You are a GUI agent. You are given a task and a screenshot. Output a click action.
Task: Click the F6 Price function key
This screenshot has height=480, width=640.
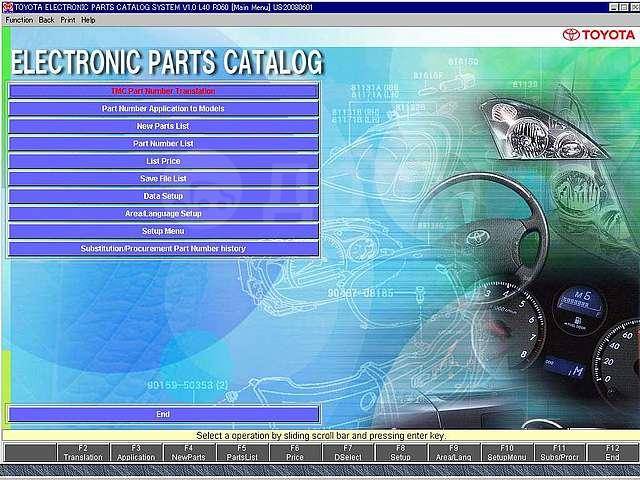tap(295, 453)
